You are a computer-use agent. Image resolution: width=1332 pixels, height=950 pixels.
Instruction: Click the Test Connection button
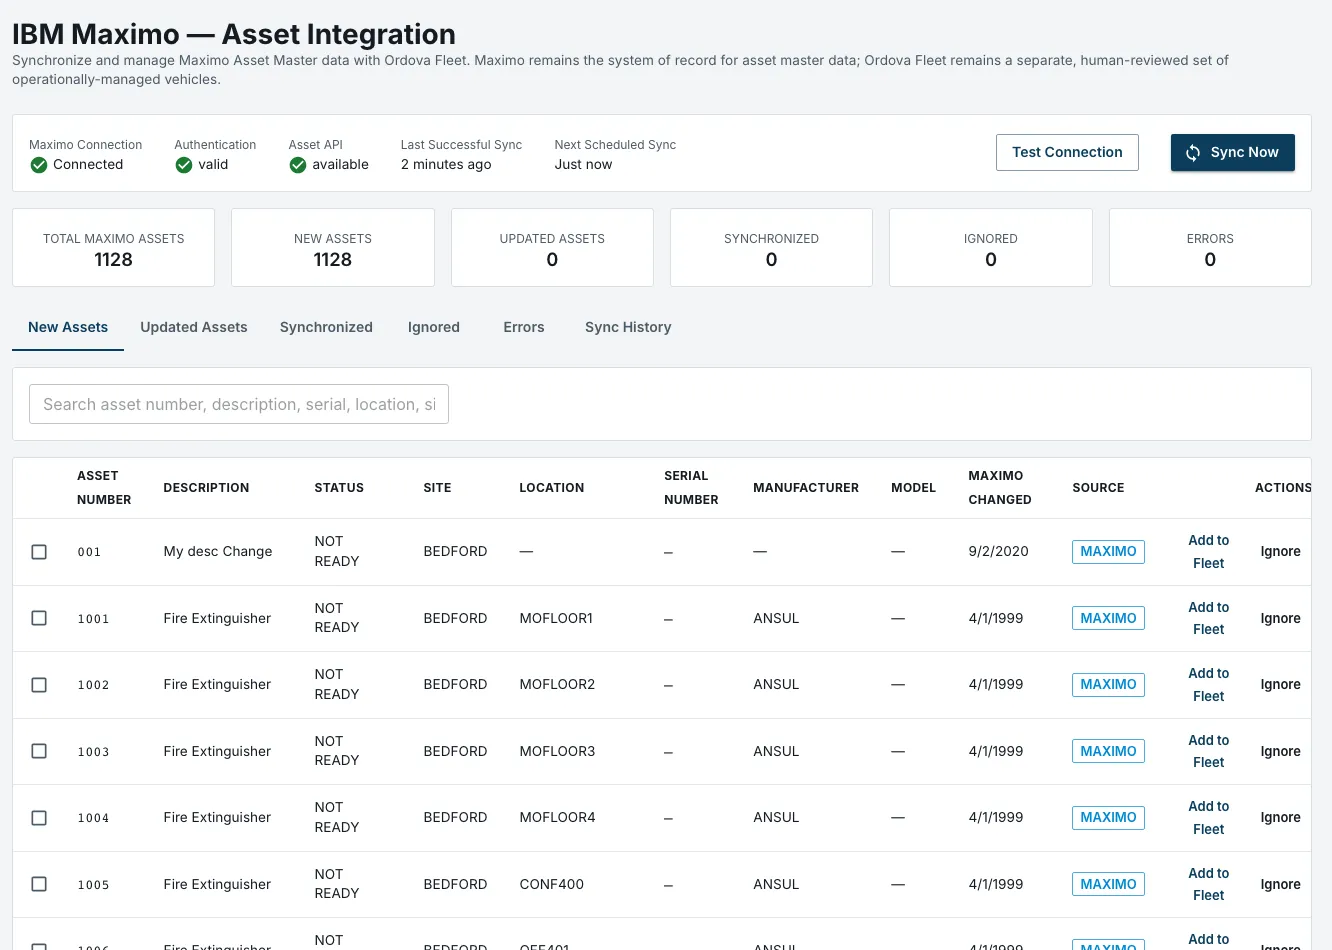(x=1067, y=152)
